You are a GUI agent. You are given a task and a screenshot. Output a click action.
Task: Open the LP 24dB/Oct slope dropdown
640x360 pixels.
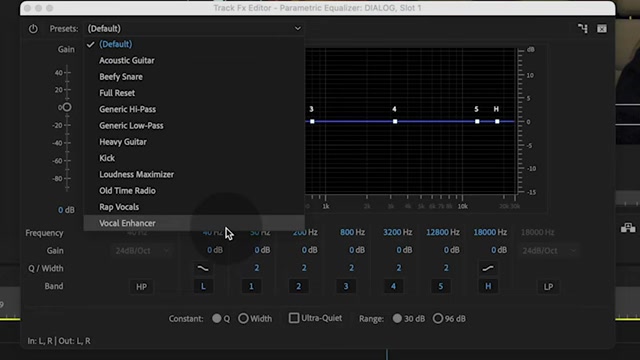click(549, 251)
